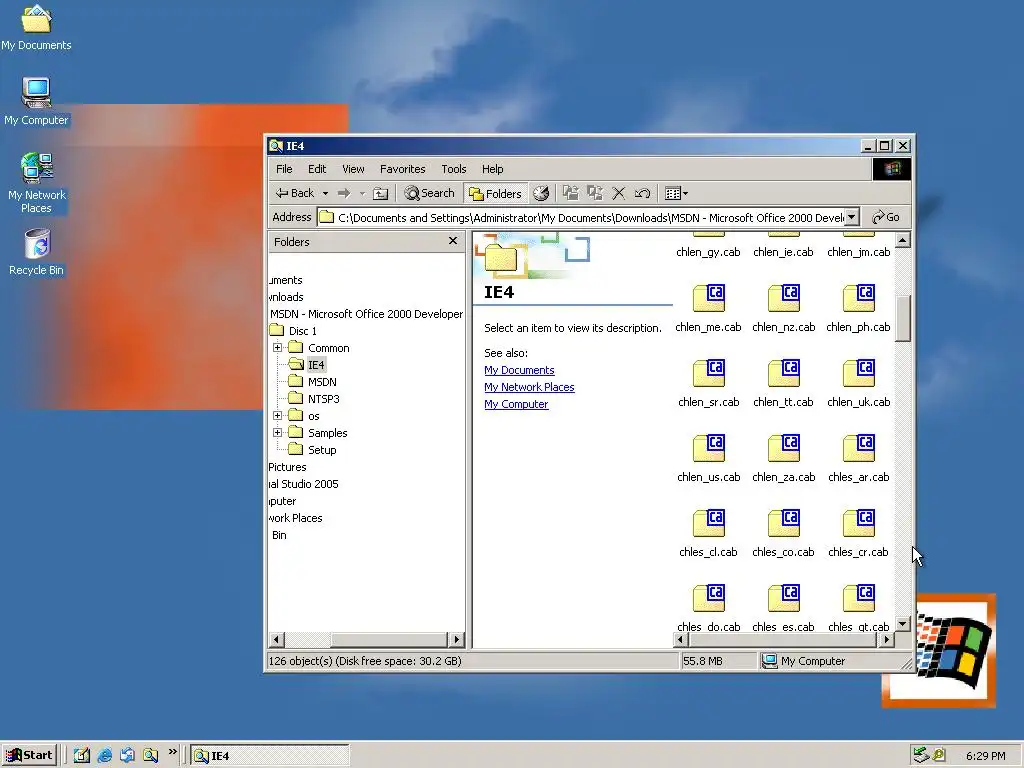Viewport: 1024px width, 768px height.
Task: Open the Help menu
Action: 492,169
